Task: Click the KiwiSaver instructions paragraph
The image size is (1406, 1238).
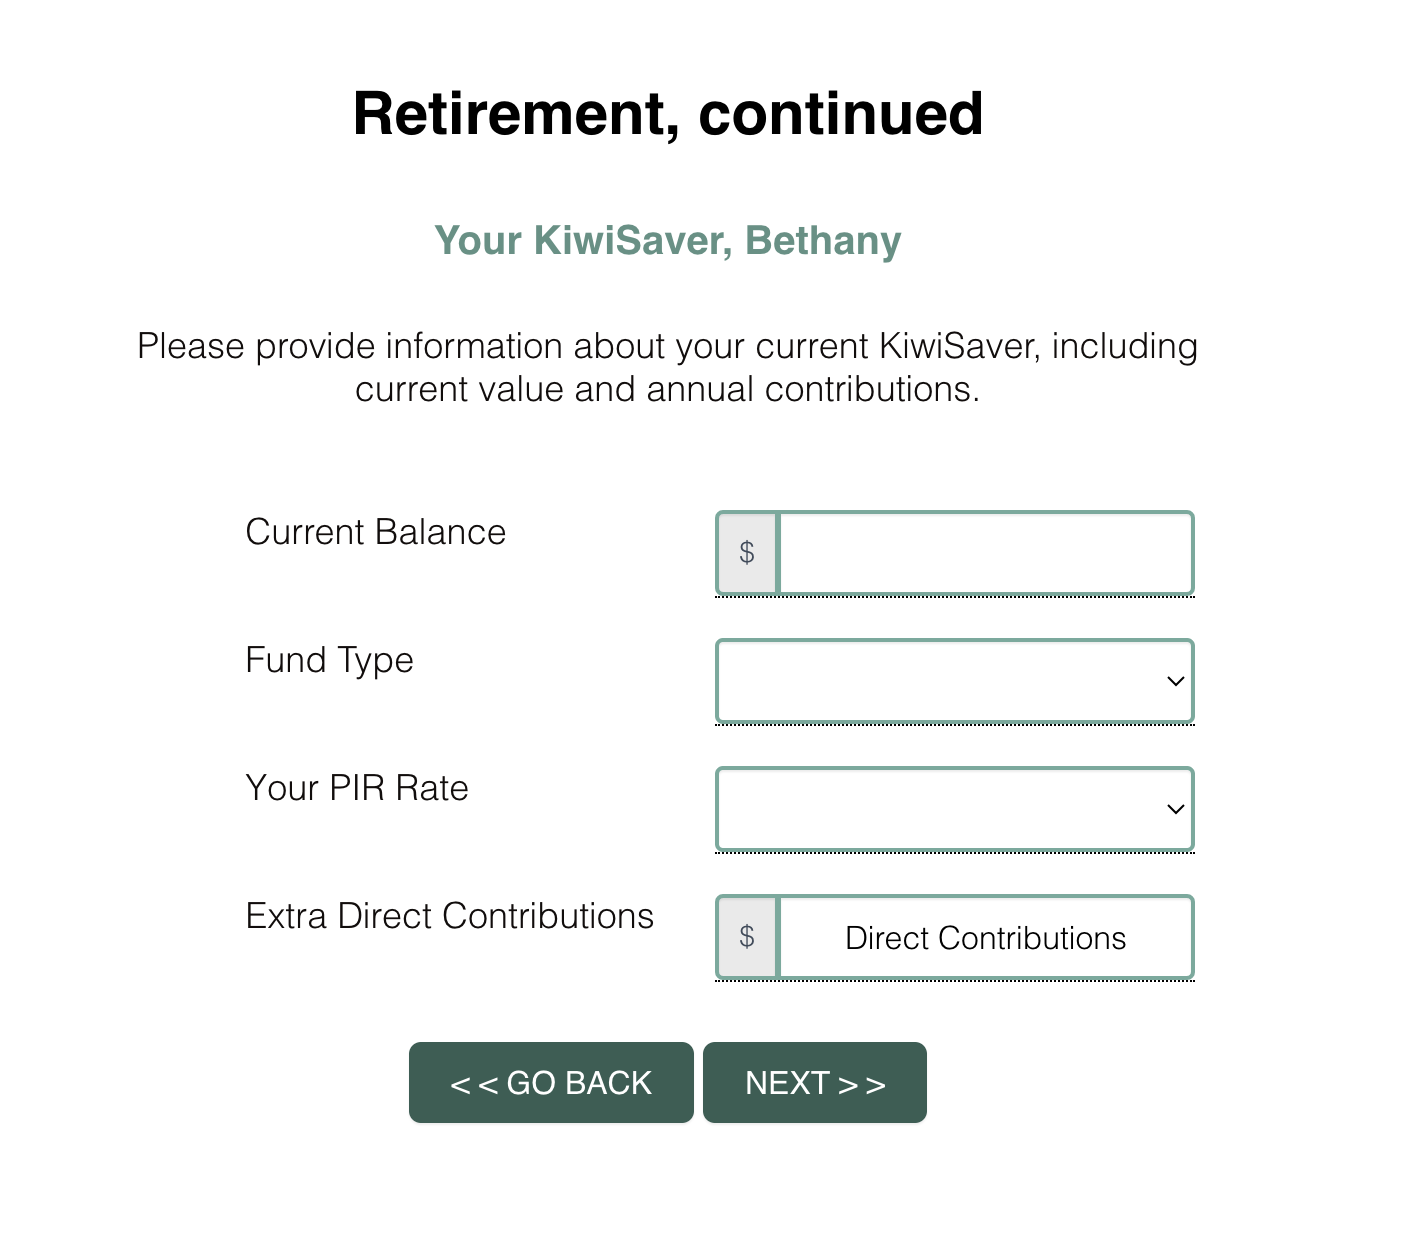Action: pyautogui.click(x=668, y=367)
